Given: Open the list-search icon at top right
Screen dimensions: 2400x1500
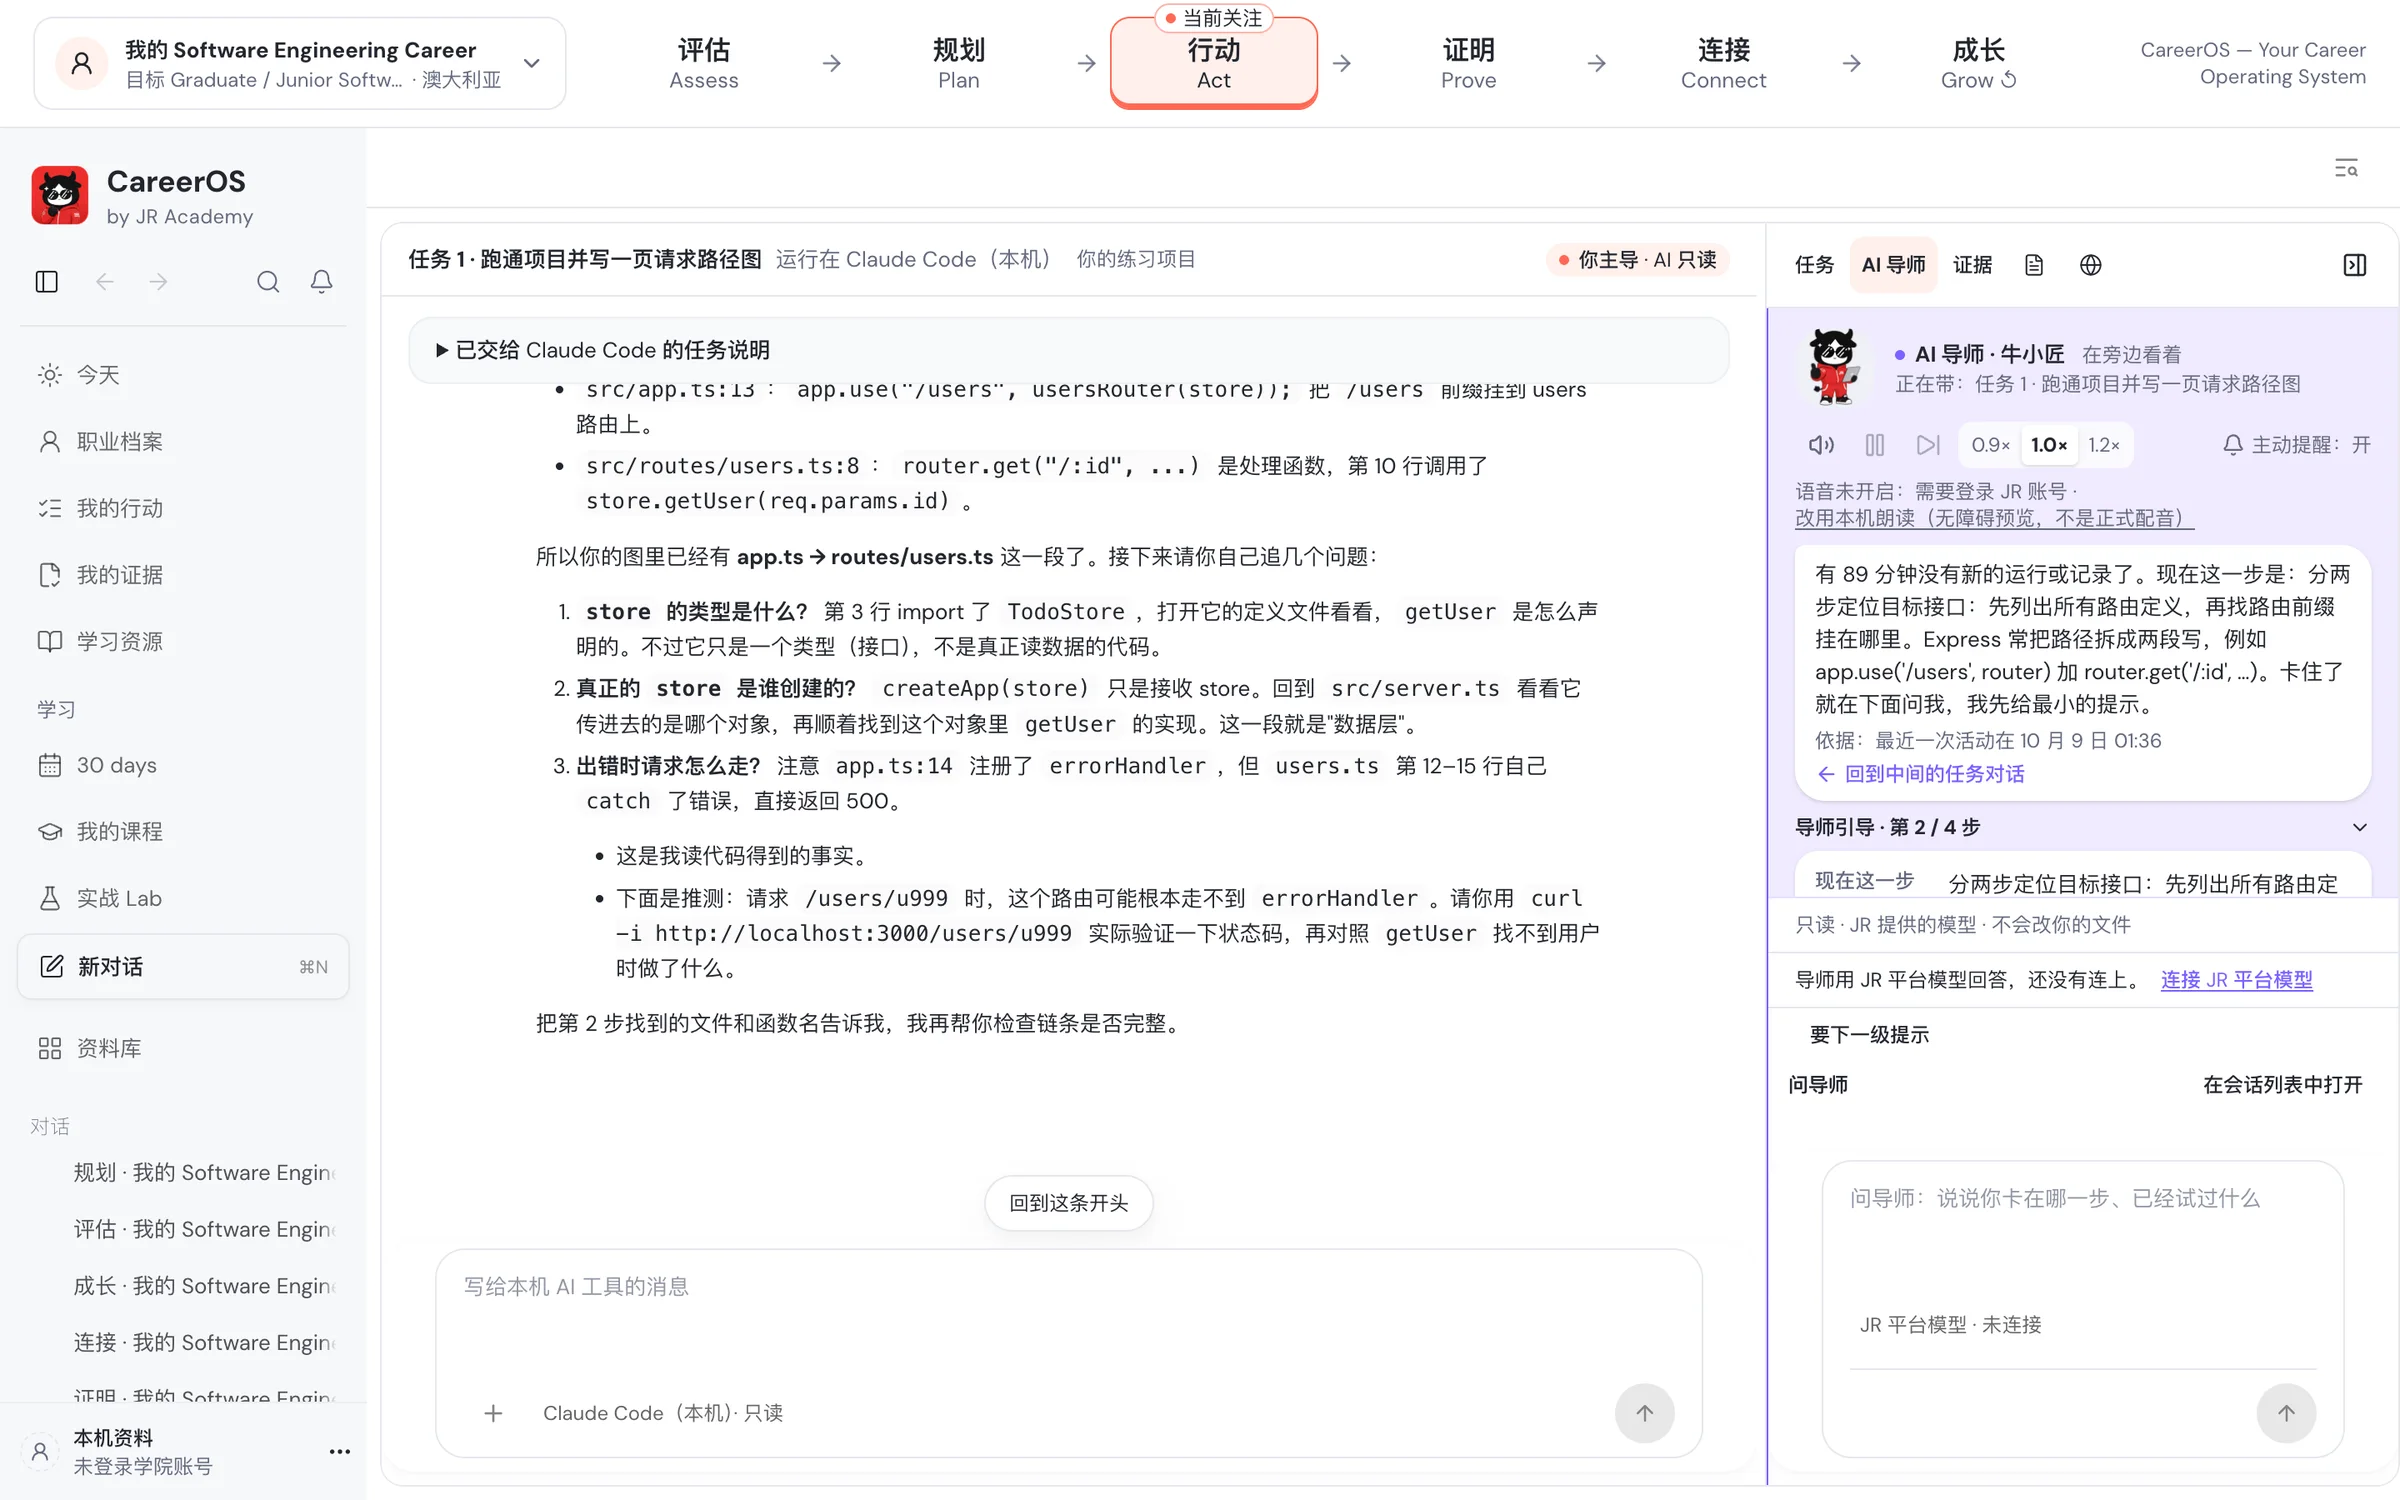Looking at the screenshot, I should click(2346, 168).
